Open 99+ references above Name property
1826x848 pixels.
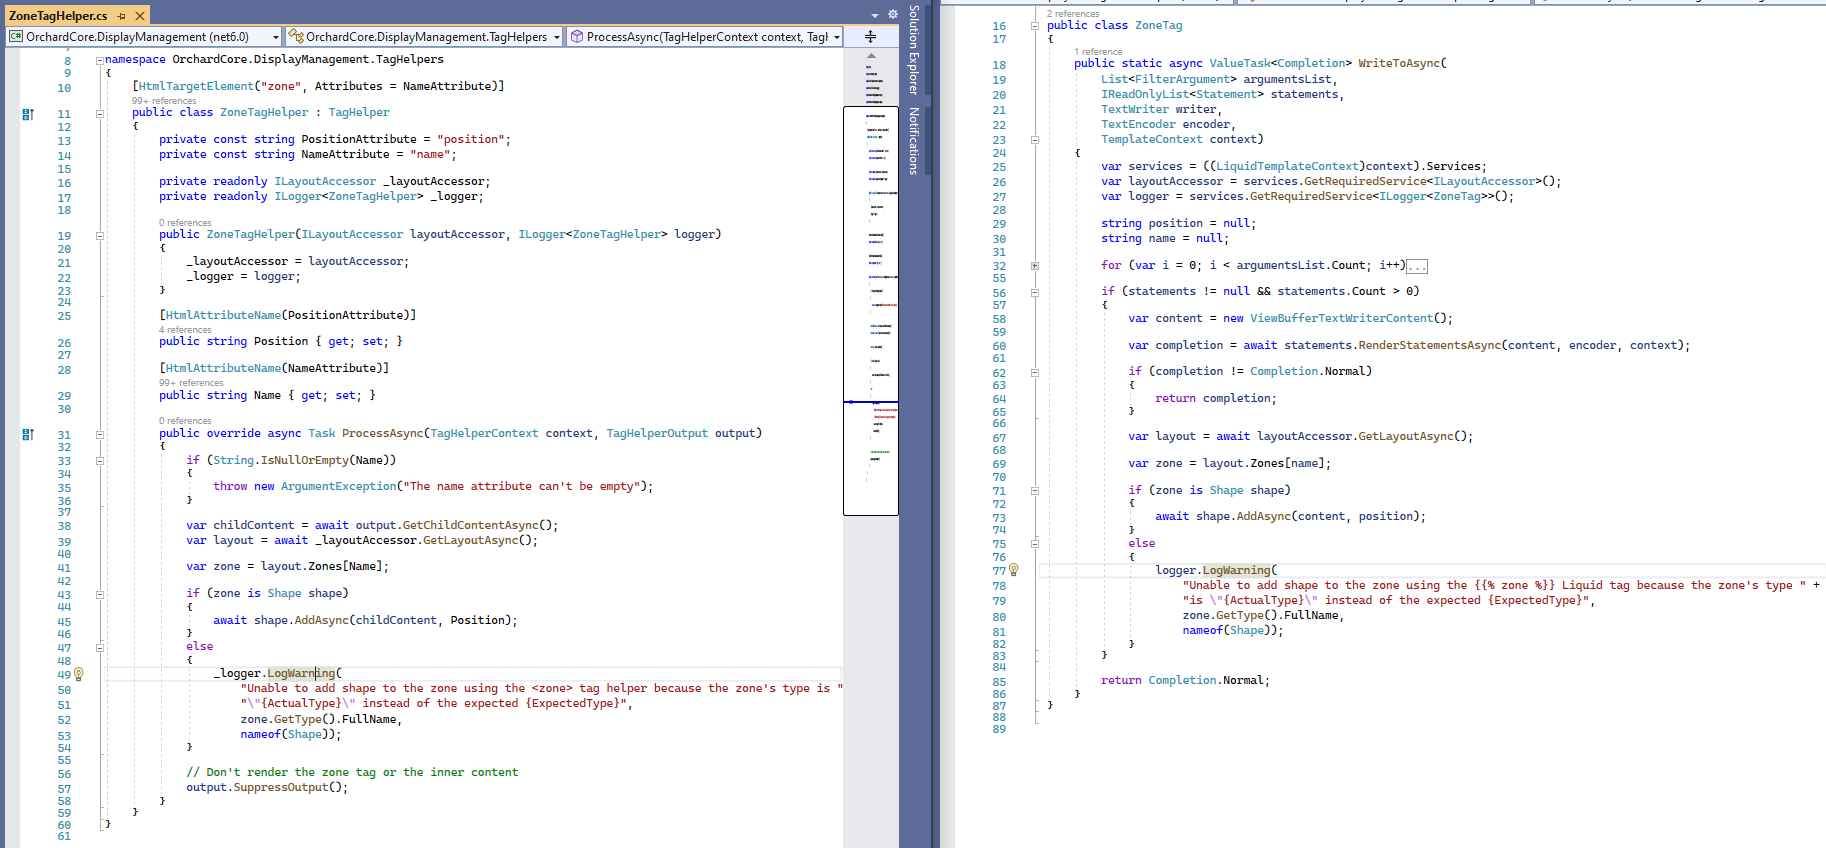point(191,383)
